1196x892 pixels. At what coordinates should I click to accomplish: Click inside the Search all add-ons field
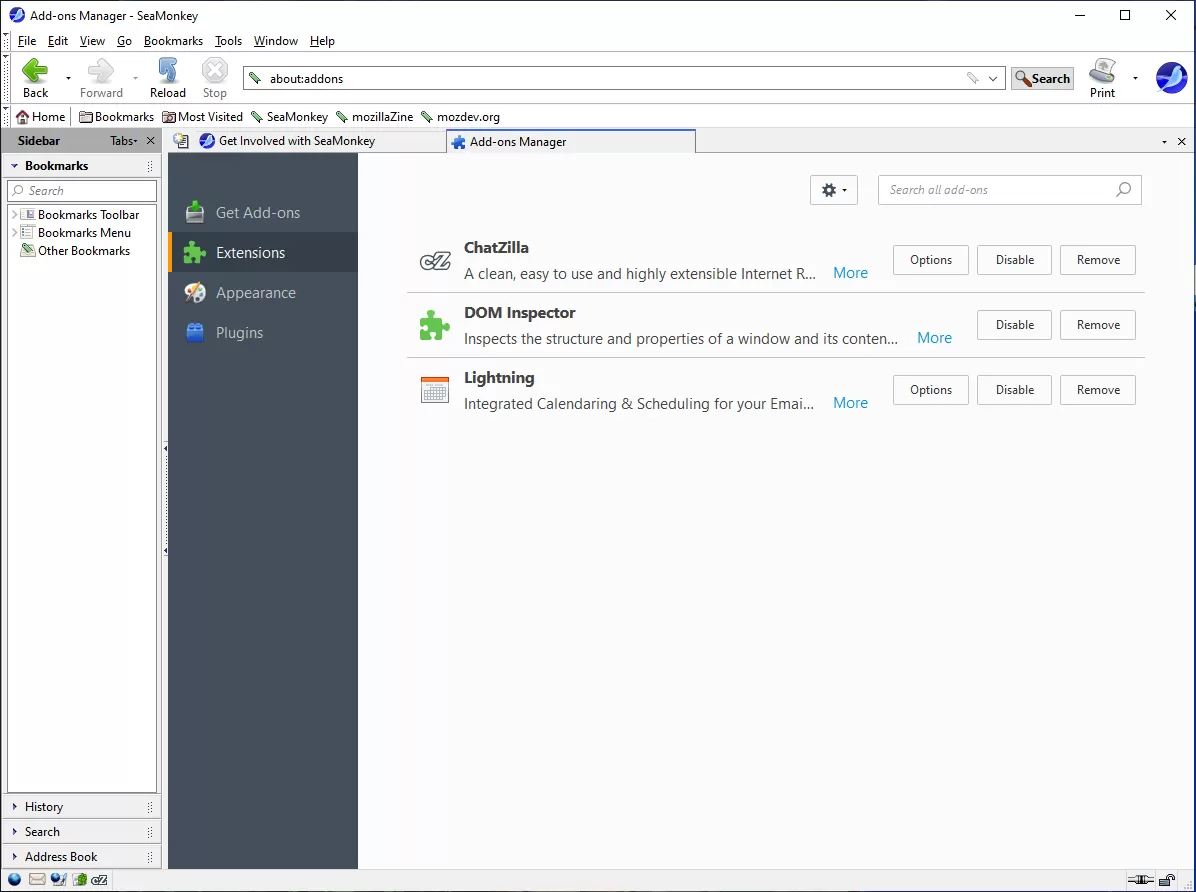(1000, 189)
